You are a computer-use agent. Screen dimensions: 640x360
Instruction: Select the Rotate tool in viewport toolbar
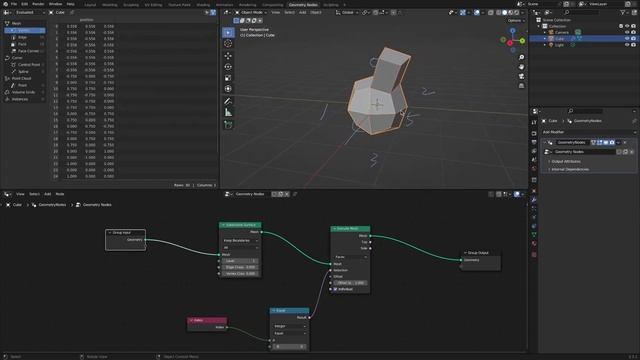(228, 67)
